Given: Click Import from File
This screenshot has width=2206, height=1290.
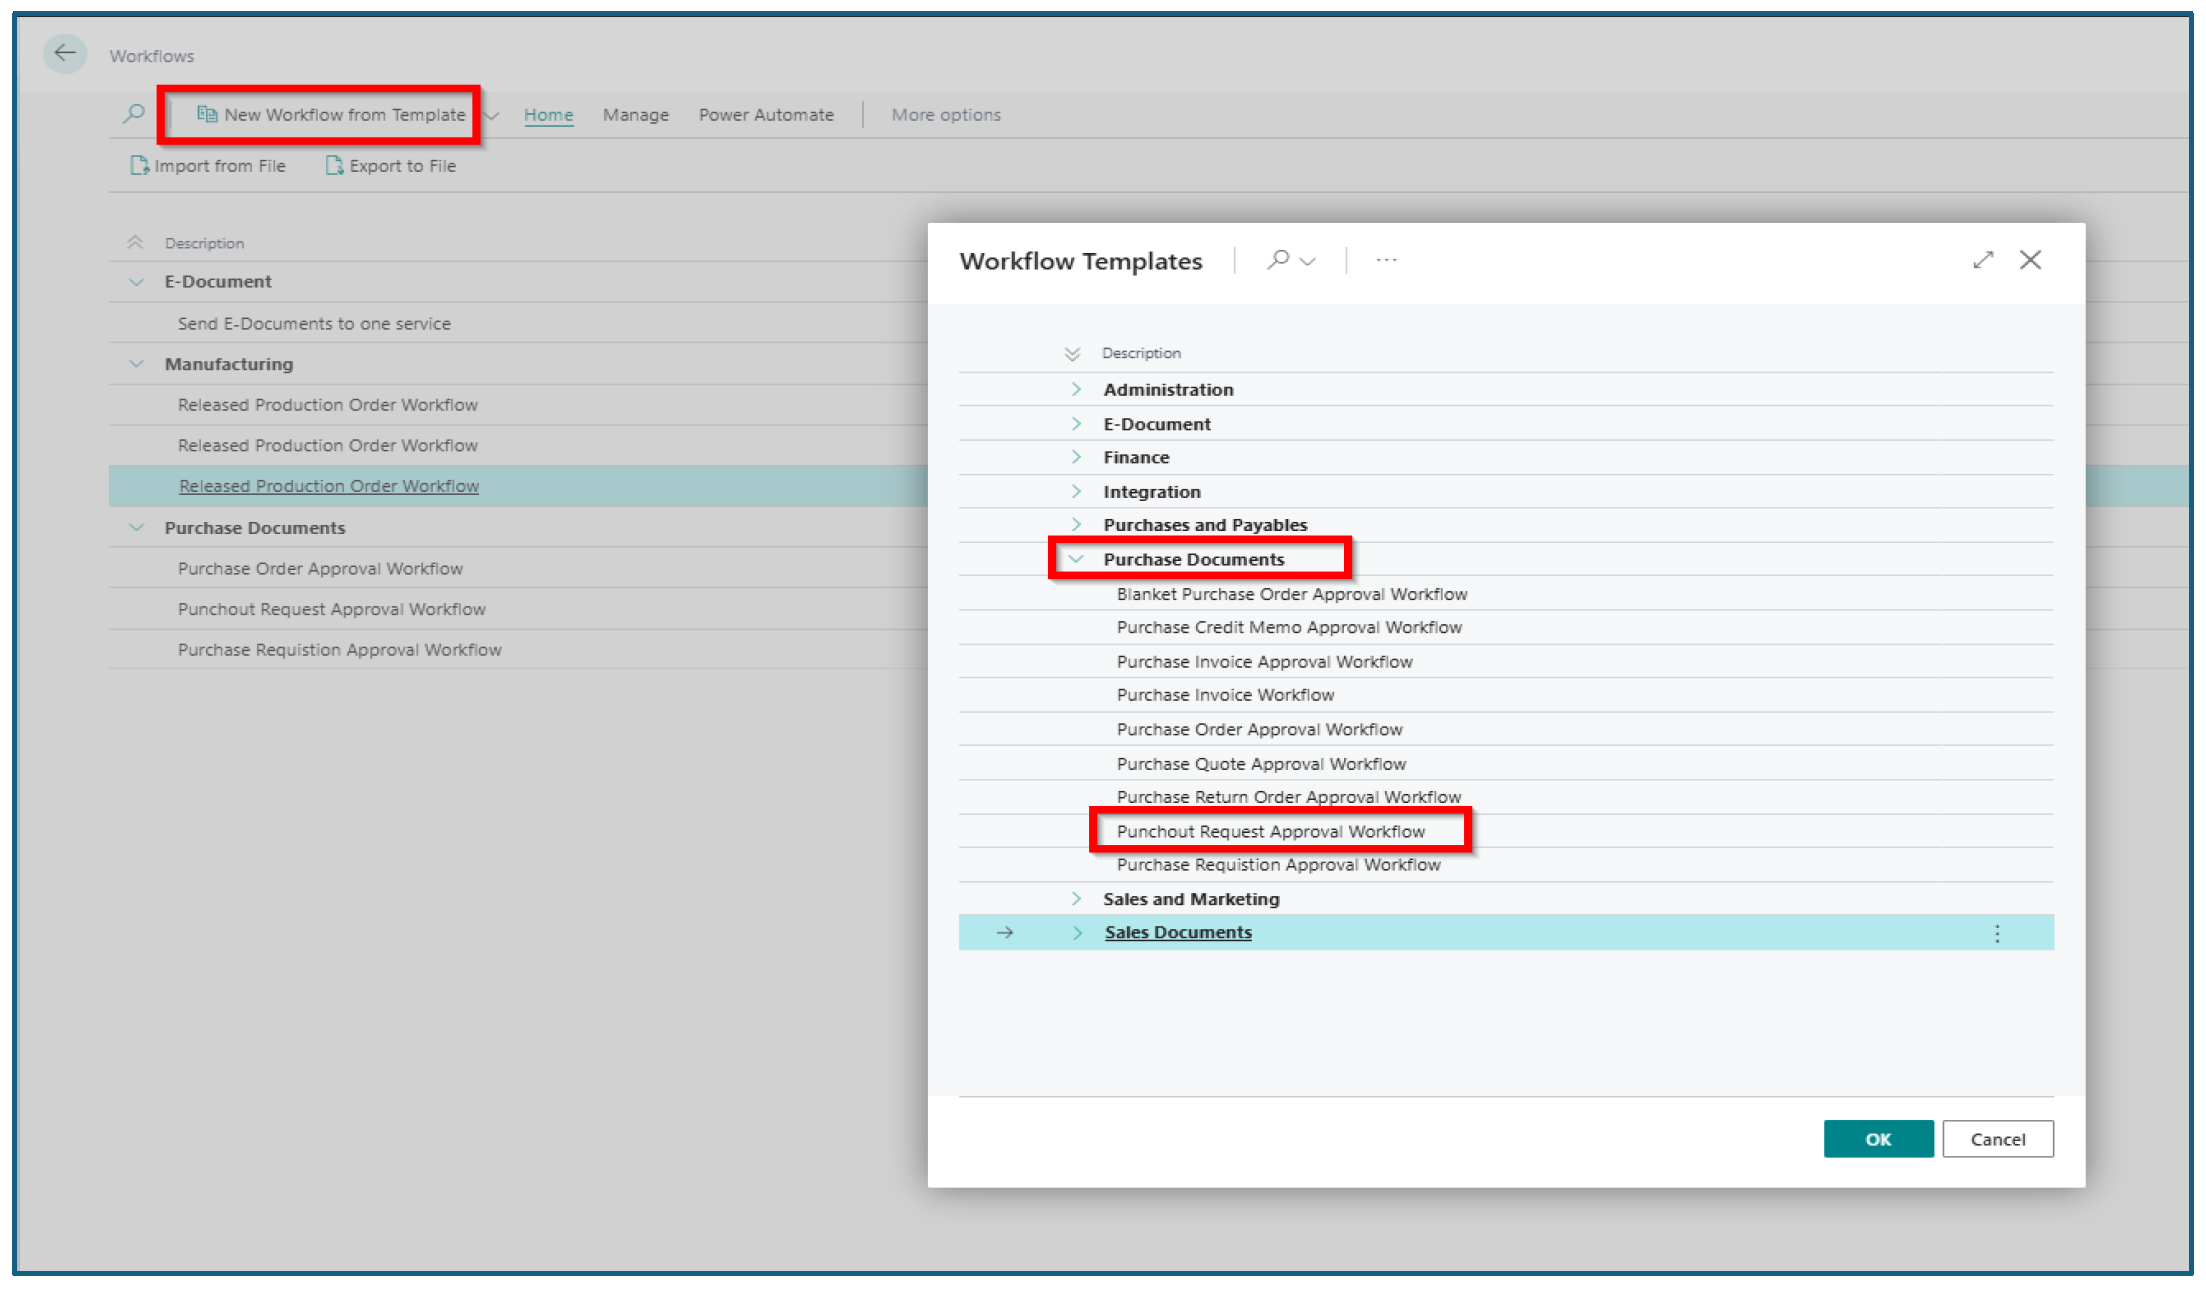Looking at the screenshot, I should (x=208, y=166).
